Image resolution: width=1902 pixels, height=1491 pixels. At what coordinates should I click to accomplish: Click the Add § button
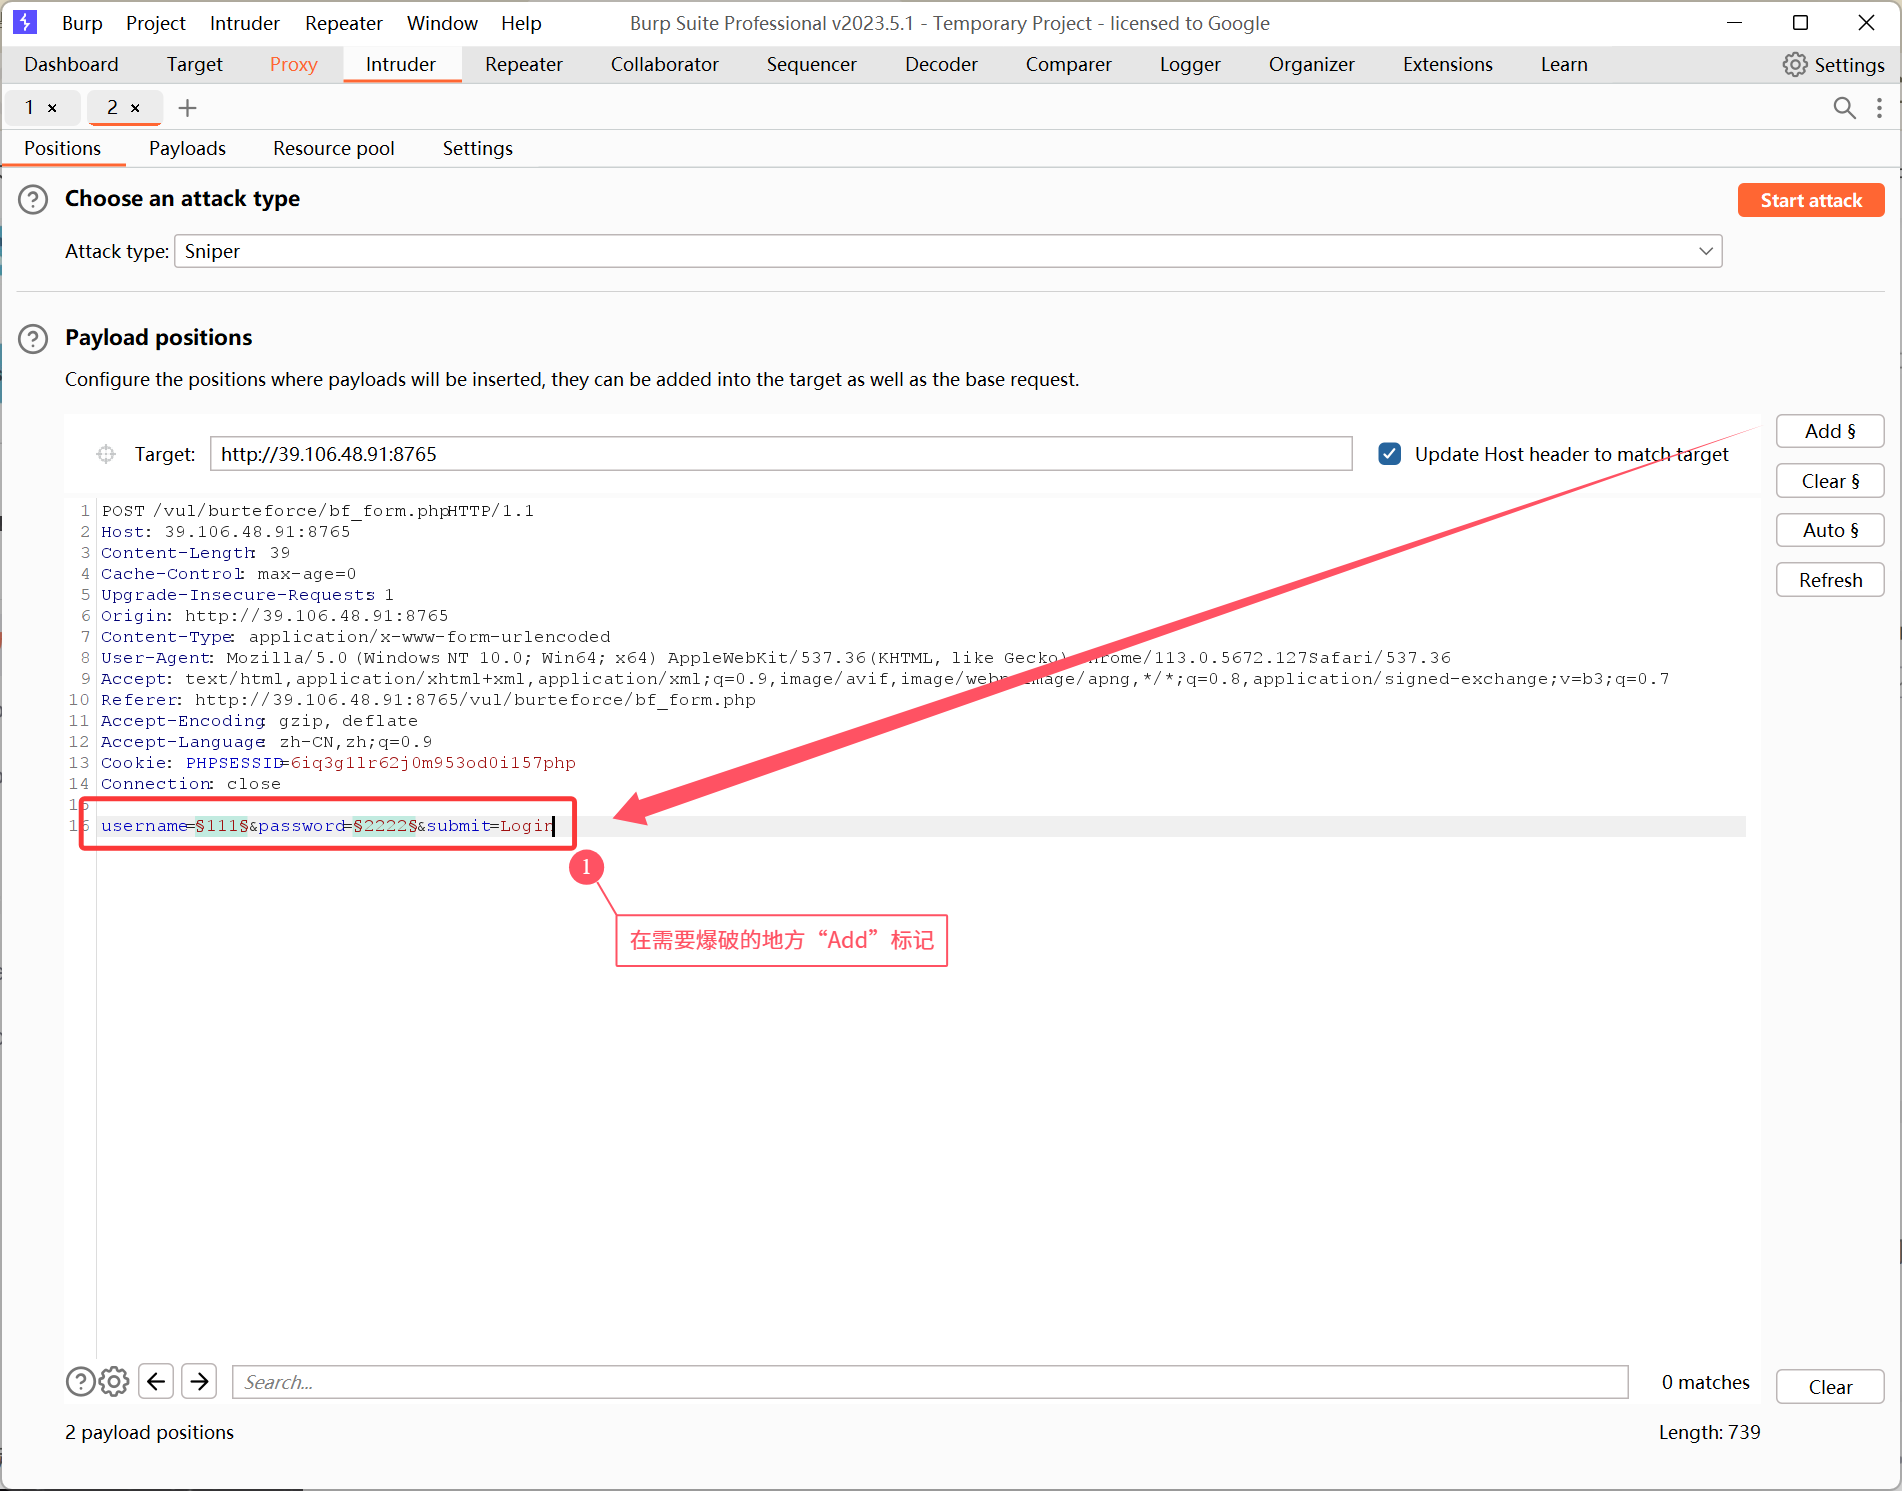(1830, 431)
